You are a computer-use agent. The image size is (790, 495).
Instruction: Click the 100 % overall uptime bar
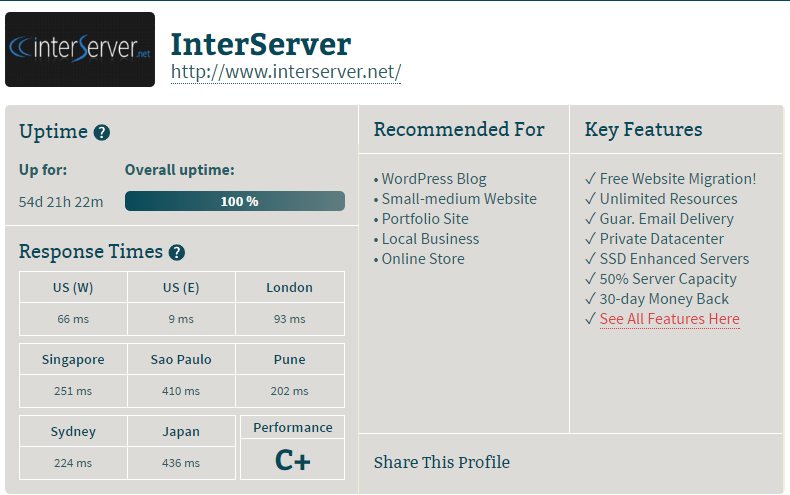pos(235,201)
